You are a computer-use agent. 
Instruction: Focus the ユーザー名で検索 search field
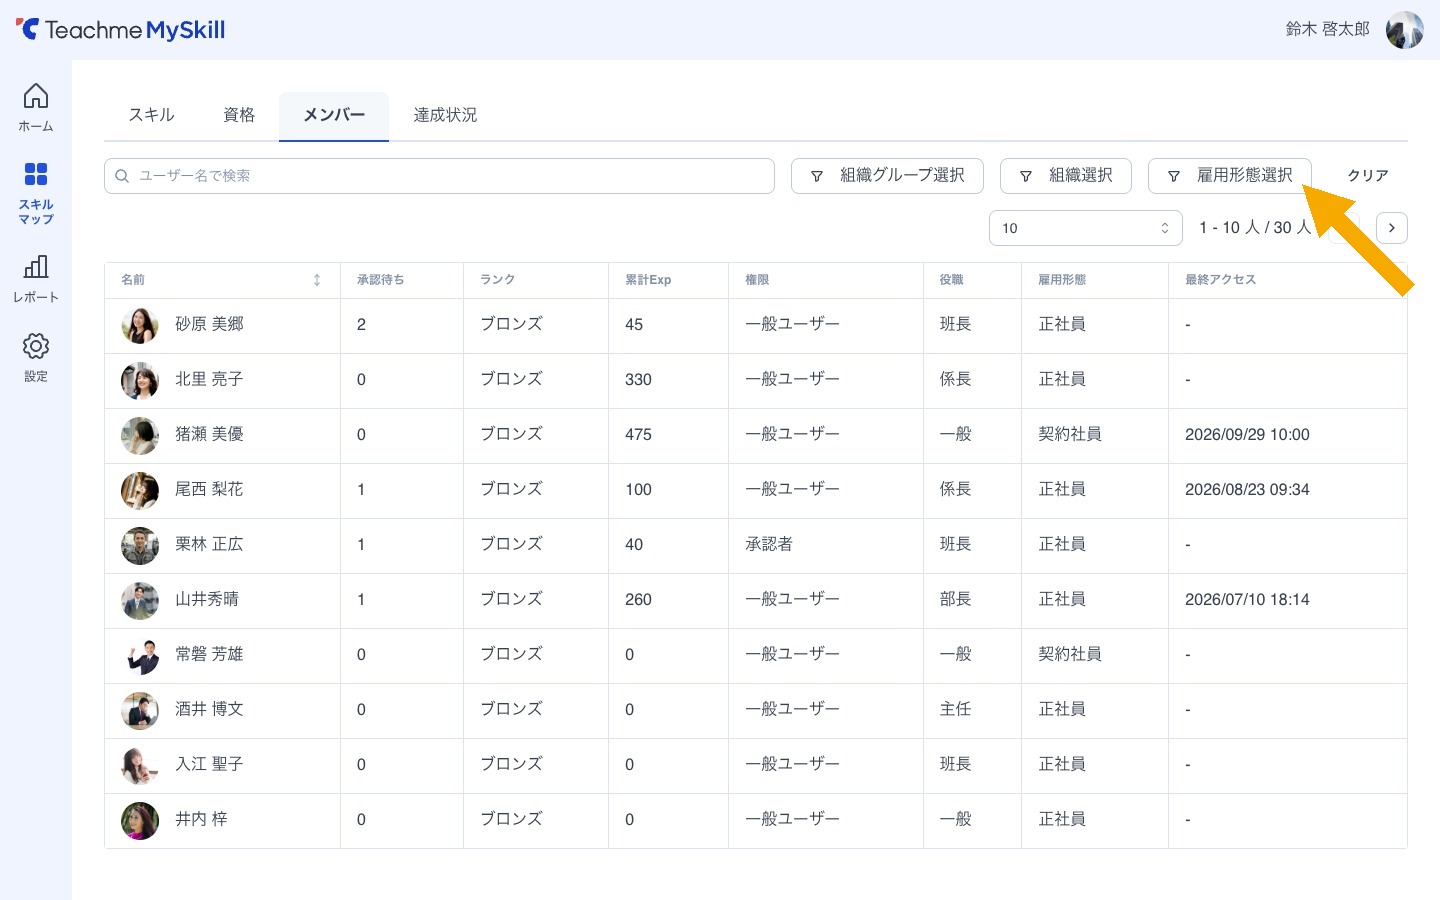click(439, 176)
